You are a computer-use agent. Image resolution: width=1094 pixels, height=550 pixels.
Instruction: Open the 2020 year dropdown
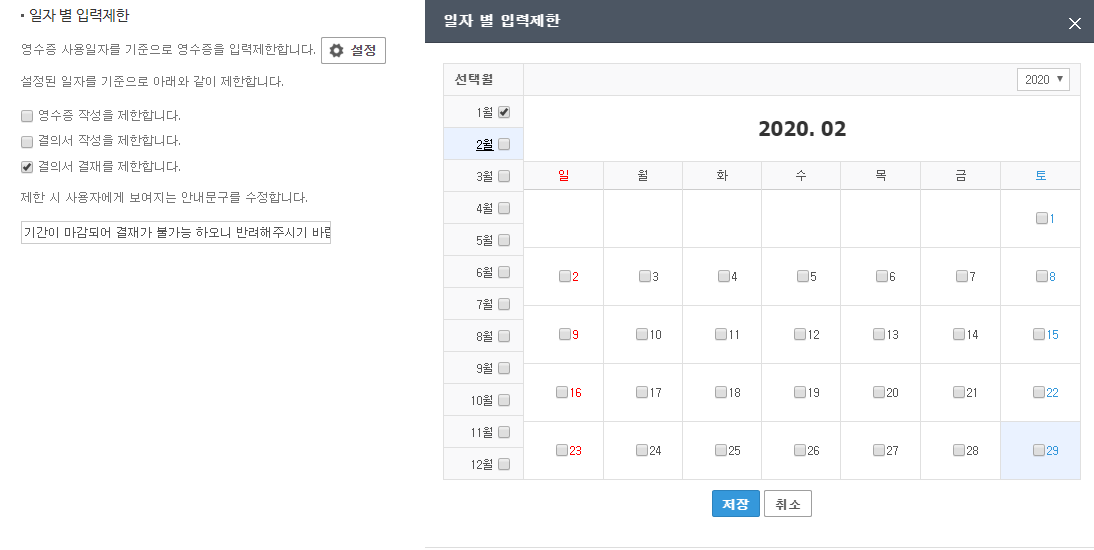point(1043,80)
